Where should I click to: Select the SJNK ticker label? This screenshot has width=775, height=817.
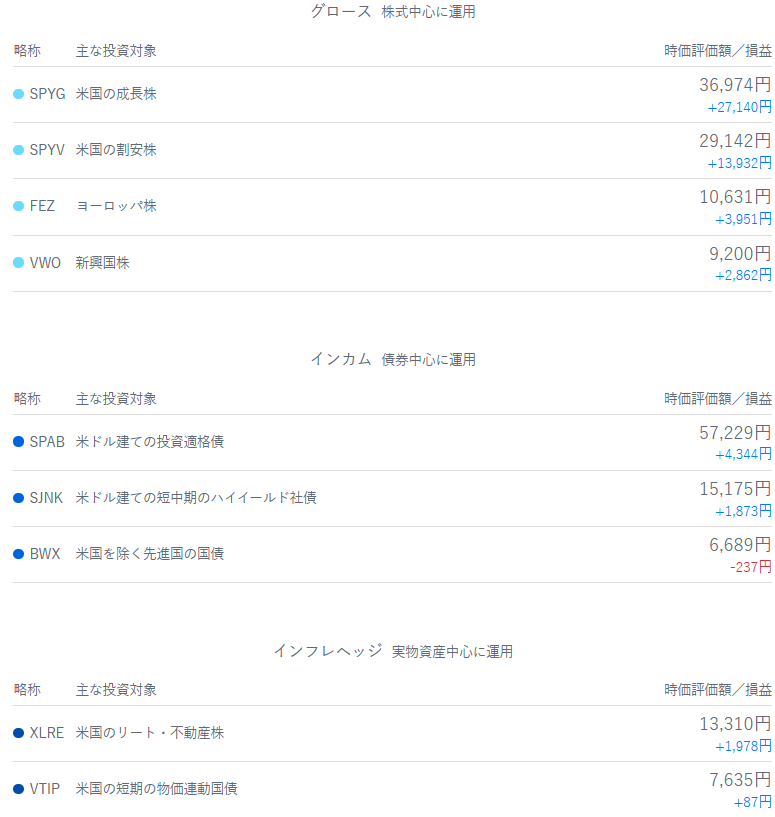pos(46,498)
